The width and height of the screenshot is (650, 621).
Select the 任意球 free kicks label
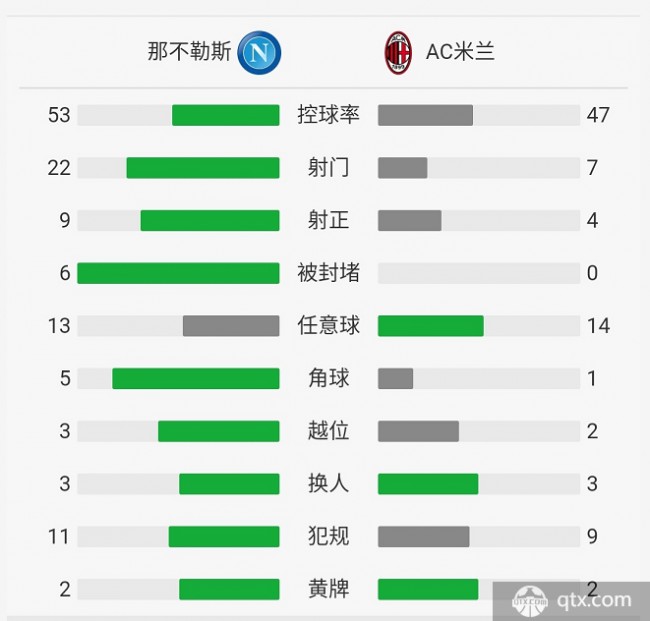[x=328, y=325]
